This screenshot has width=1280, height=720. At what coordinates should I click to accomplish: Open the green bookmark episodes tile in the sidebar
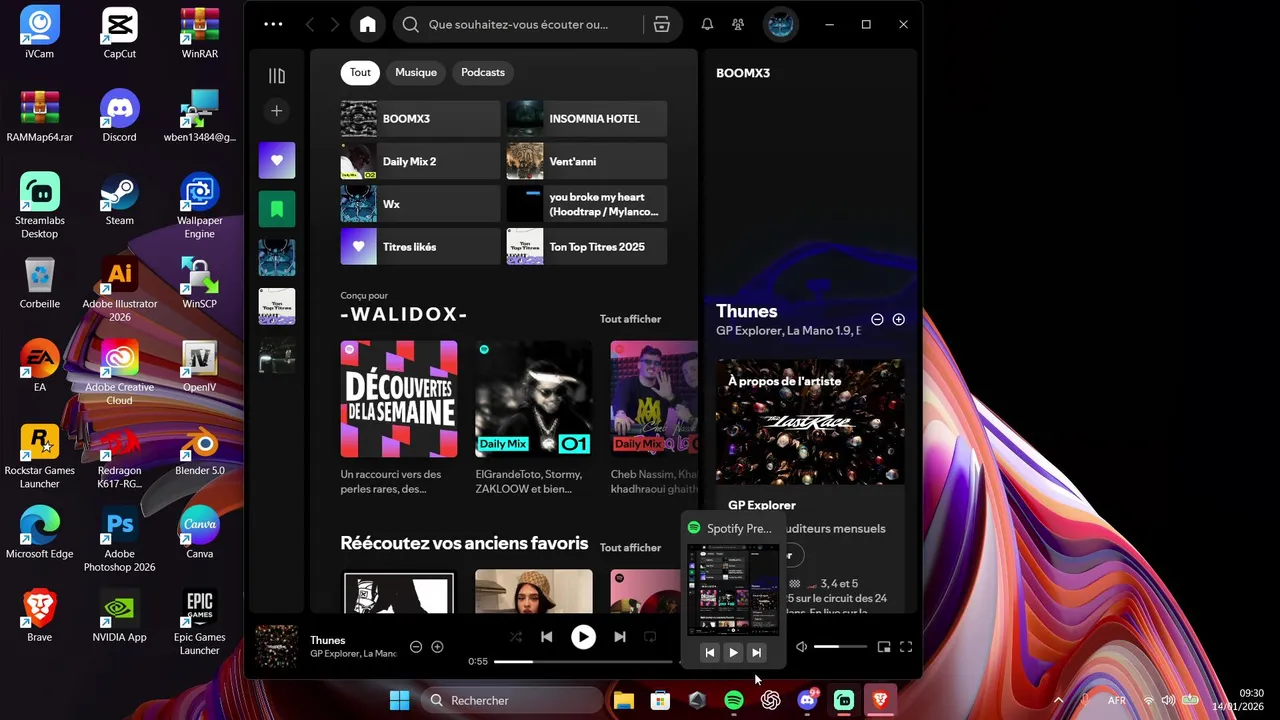click(x=277, y=209)
